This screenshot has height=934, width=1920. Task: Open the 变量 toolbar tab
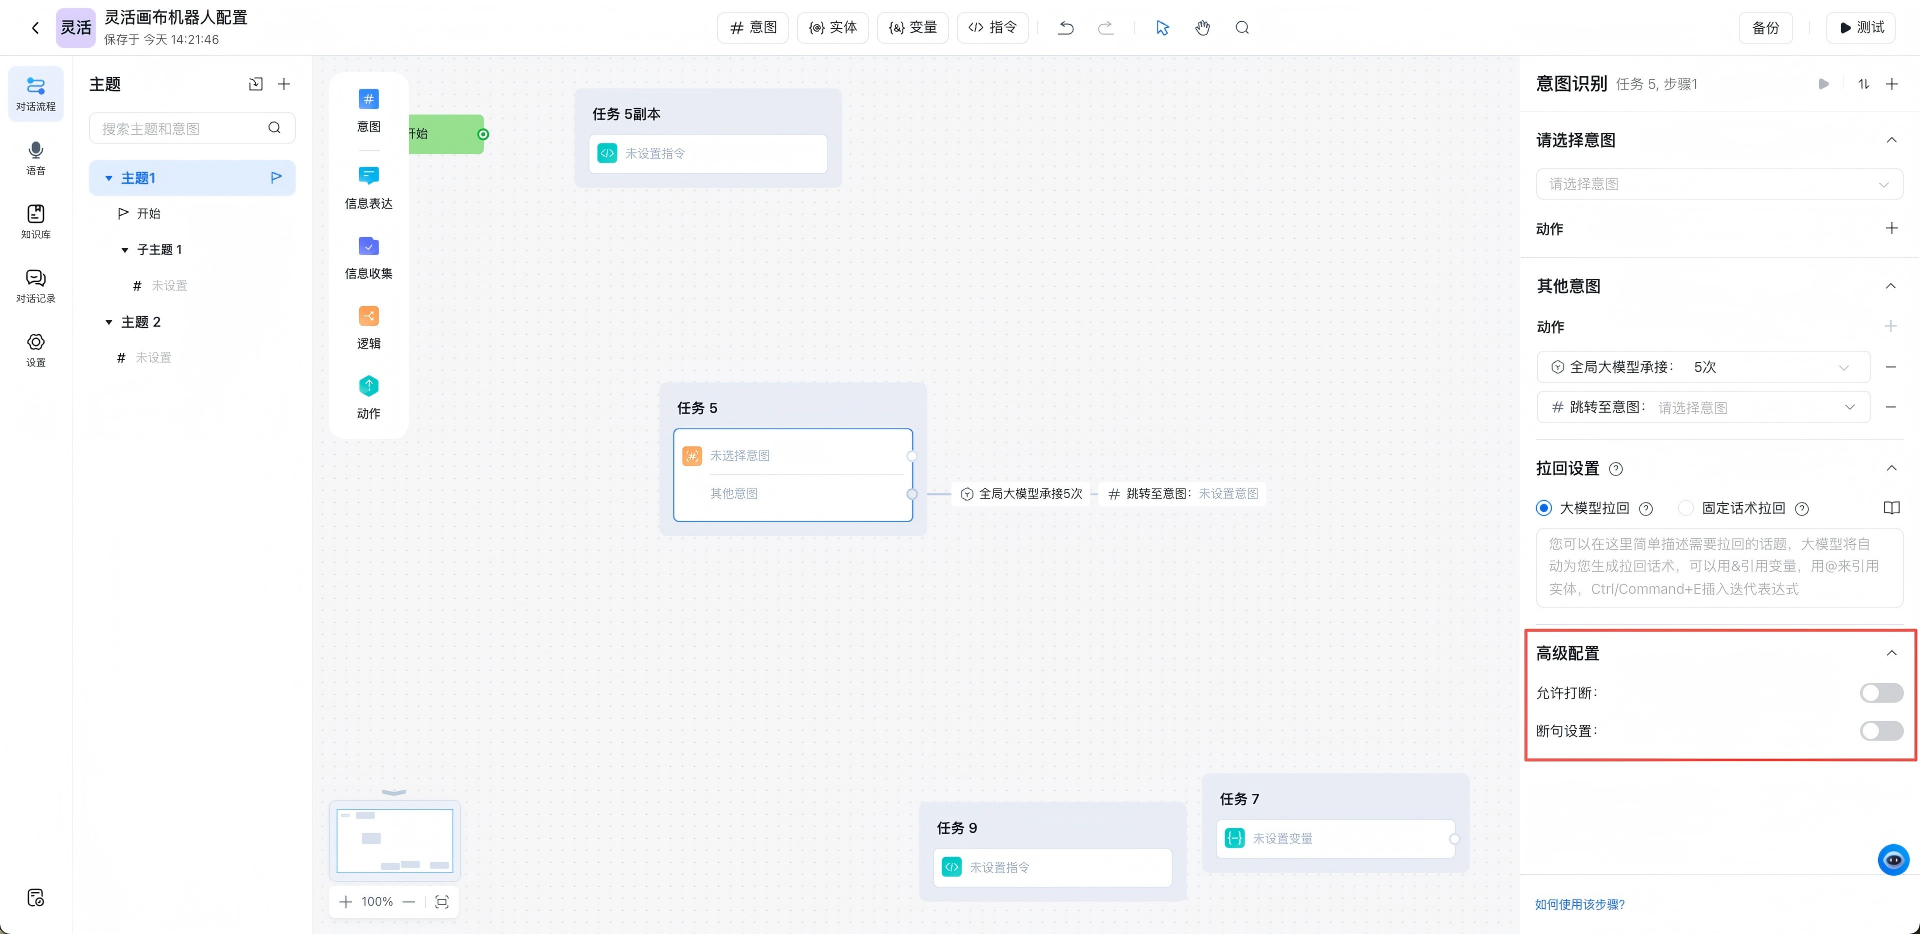coord(913,28)
